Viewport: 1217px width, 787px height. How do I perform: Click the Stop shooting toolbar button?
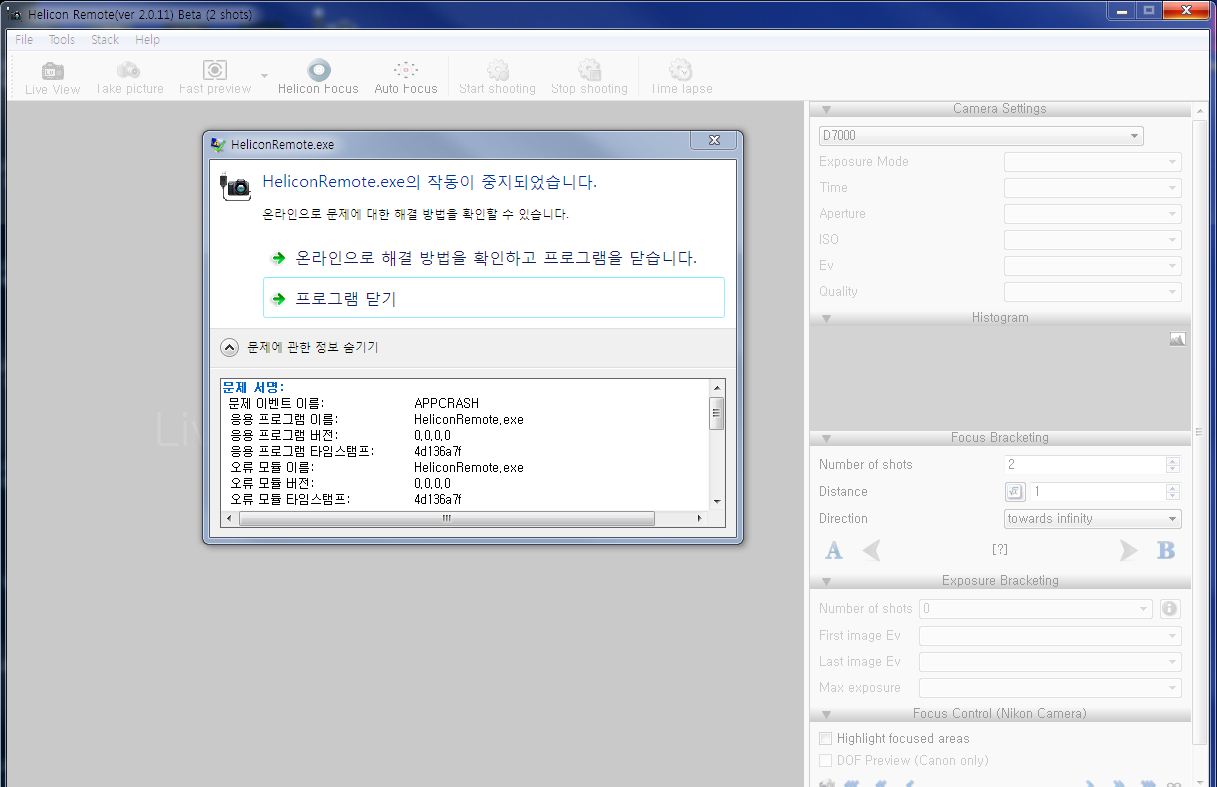coord(589,78)
